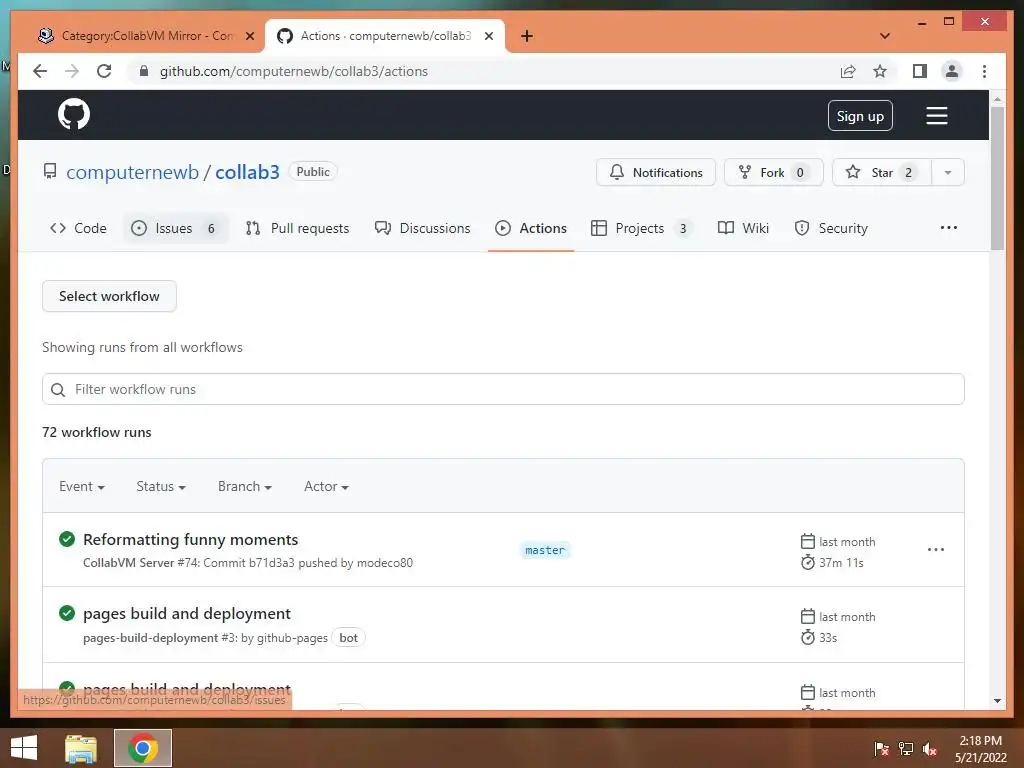Viewport: 1024px width, 768px height.
Task: Expand the Actor filter dropdown
Action: pos(327,487)
